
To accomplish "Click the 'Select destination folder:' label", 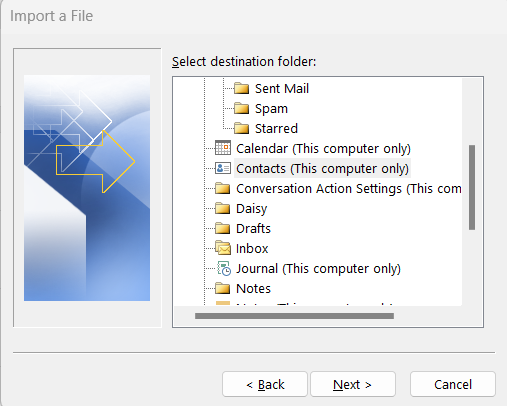I will pyautogui.click(x=244, y=62).
